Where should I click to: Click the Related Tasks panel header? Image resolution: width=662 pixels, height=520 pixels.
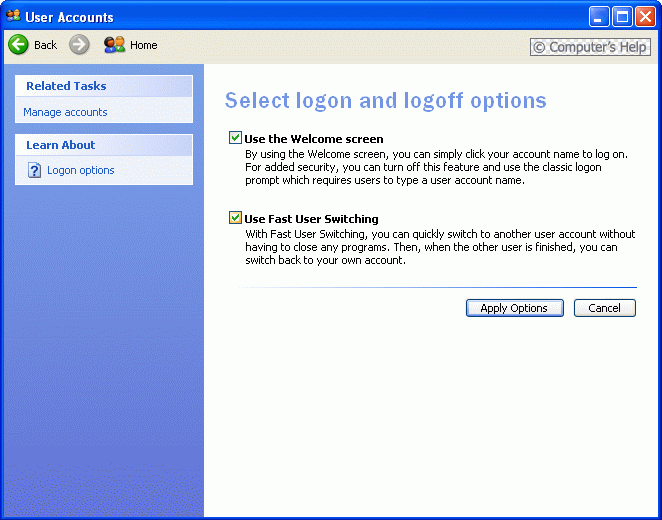tap(104, 86)
